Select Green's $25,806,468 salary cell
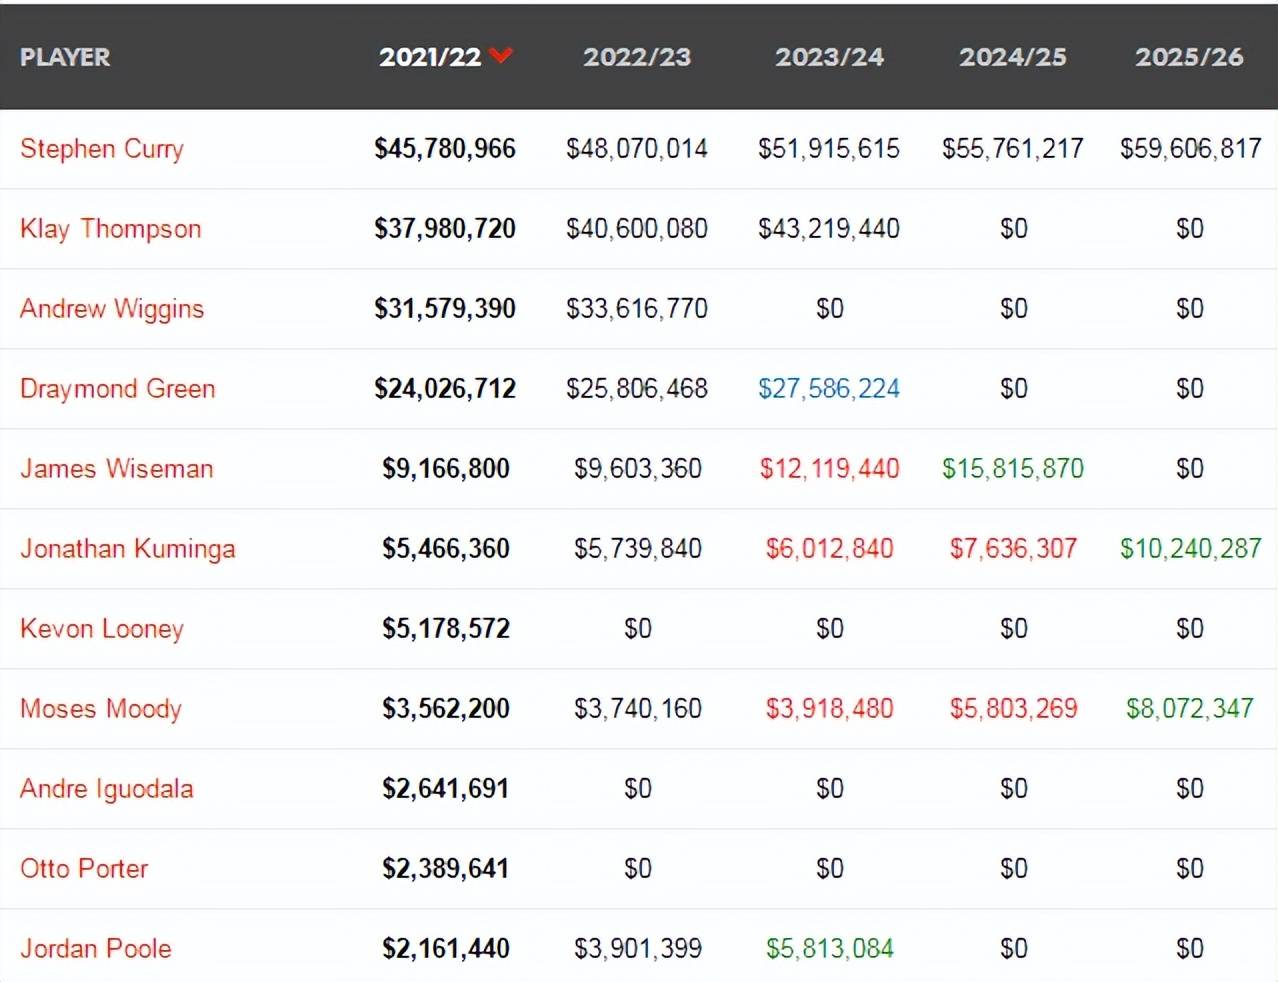1278x982 pixels. (x=637, y=389)
